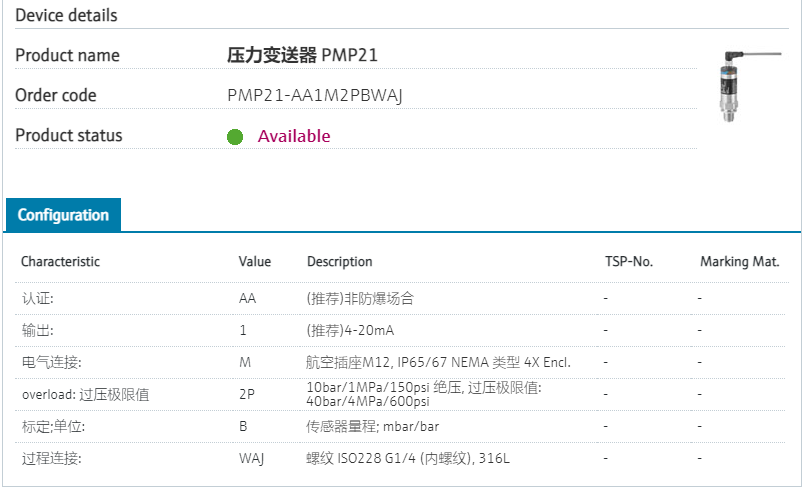Image resolution: width=803 pixels, height=487 pixels.
Task: Click the Marking Mat. column header
Action: (739, 262)
